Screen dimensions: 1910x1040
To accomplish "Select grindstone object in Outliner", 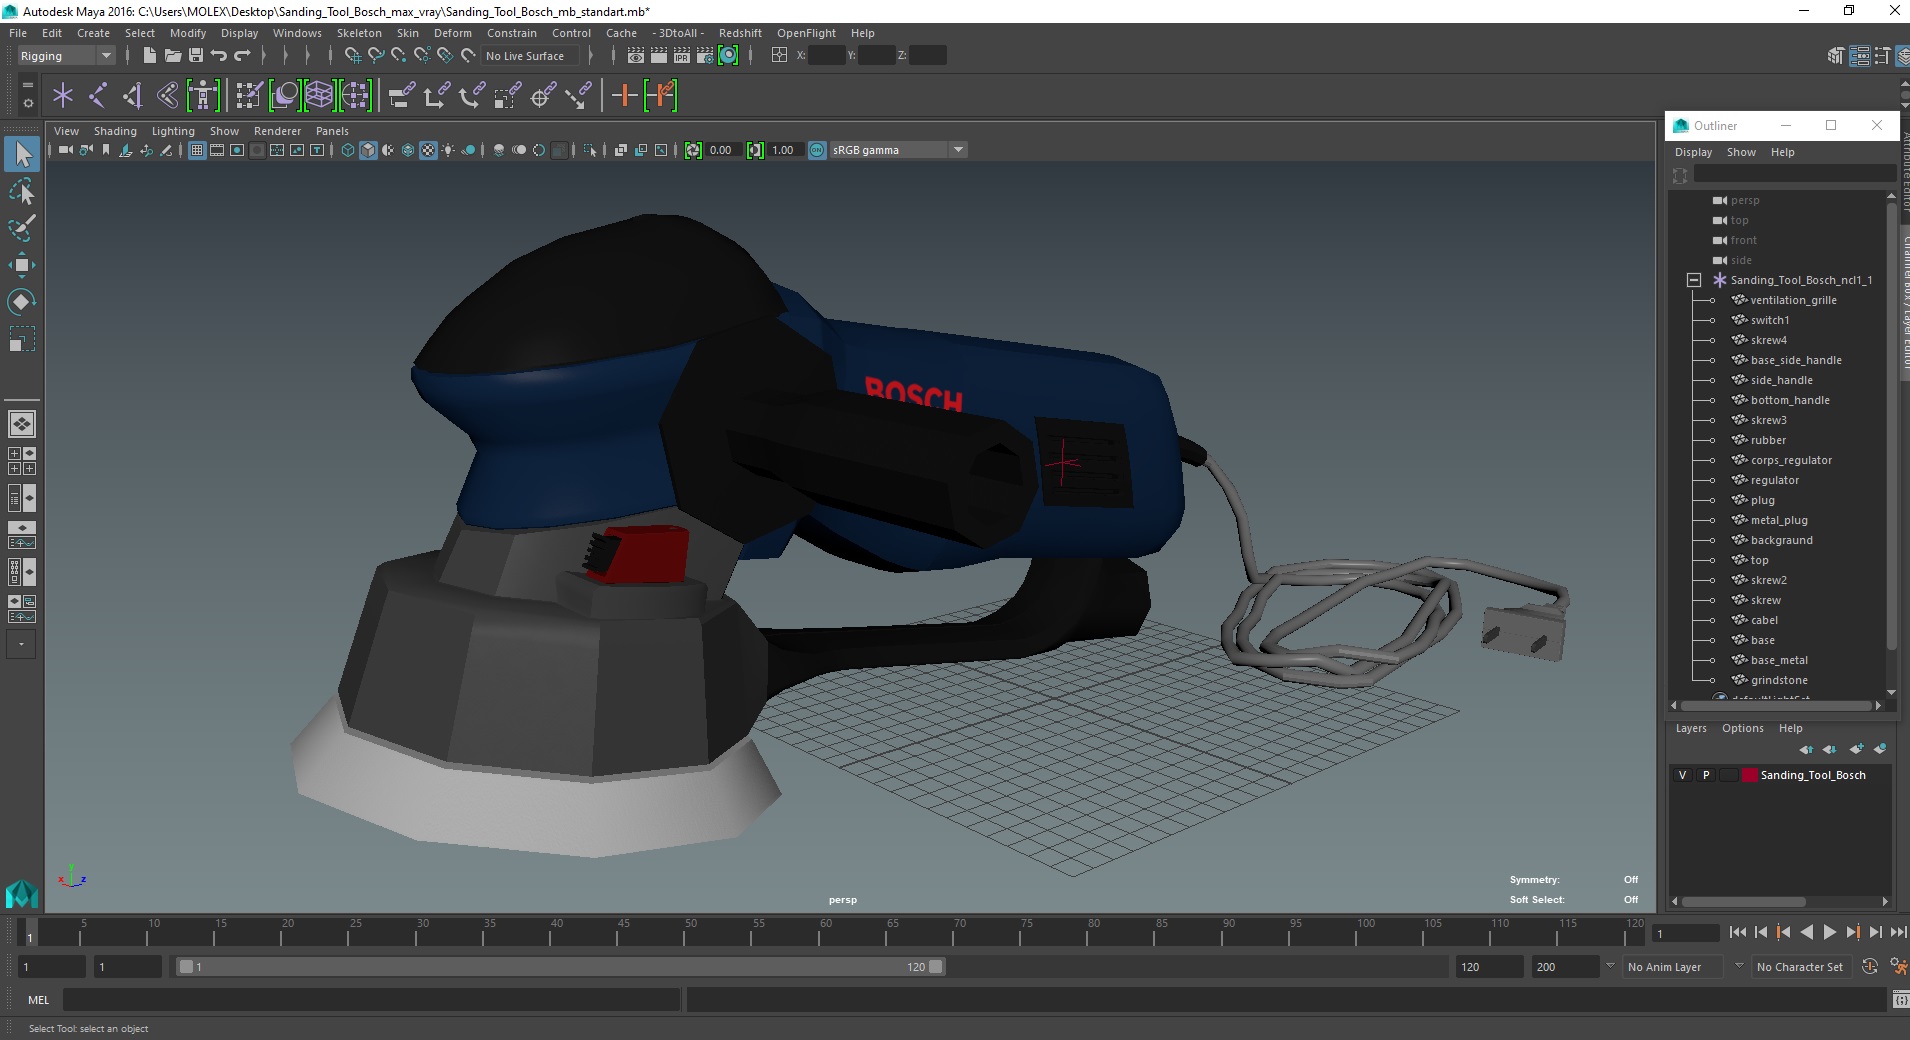I will tap(1779, 680).
